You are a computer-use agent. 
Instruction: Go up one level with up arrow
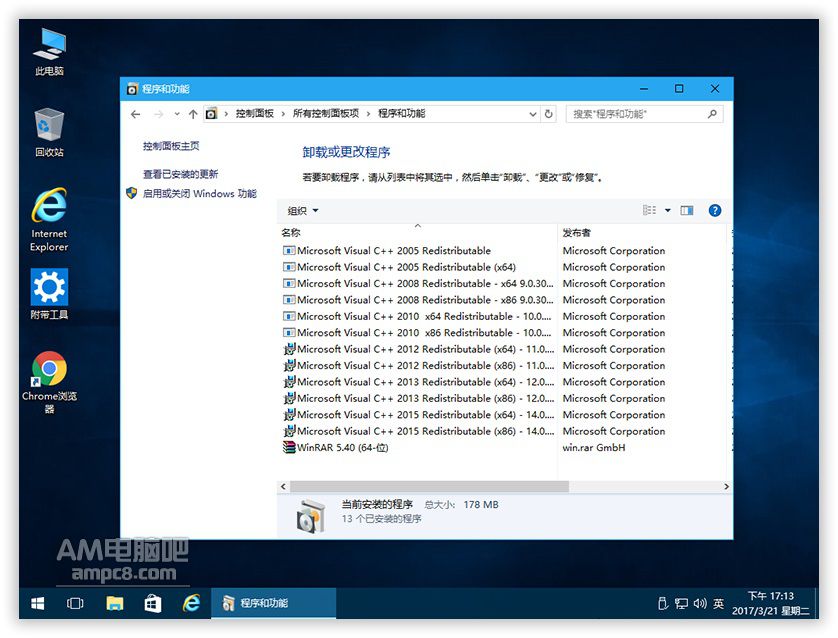[x=193, y=114]
